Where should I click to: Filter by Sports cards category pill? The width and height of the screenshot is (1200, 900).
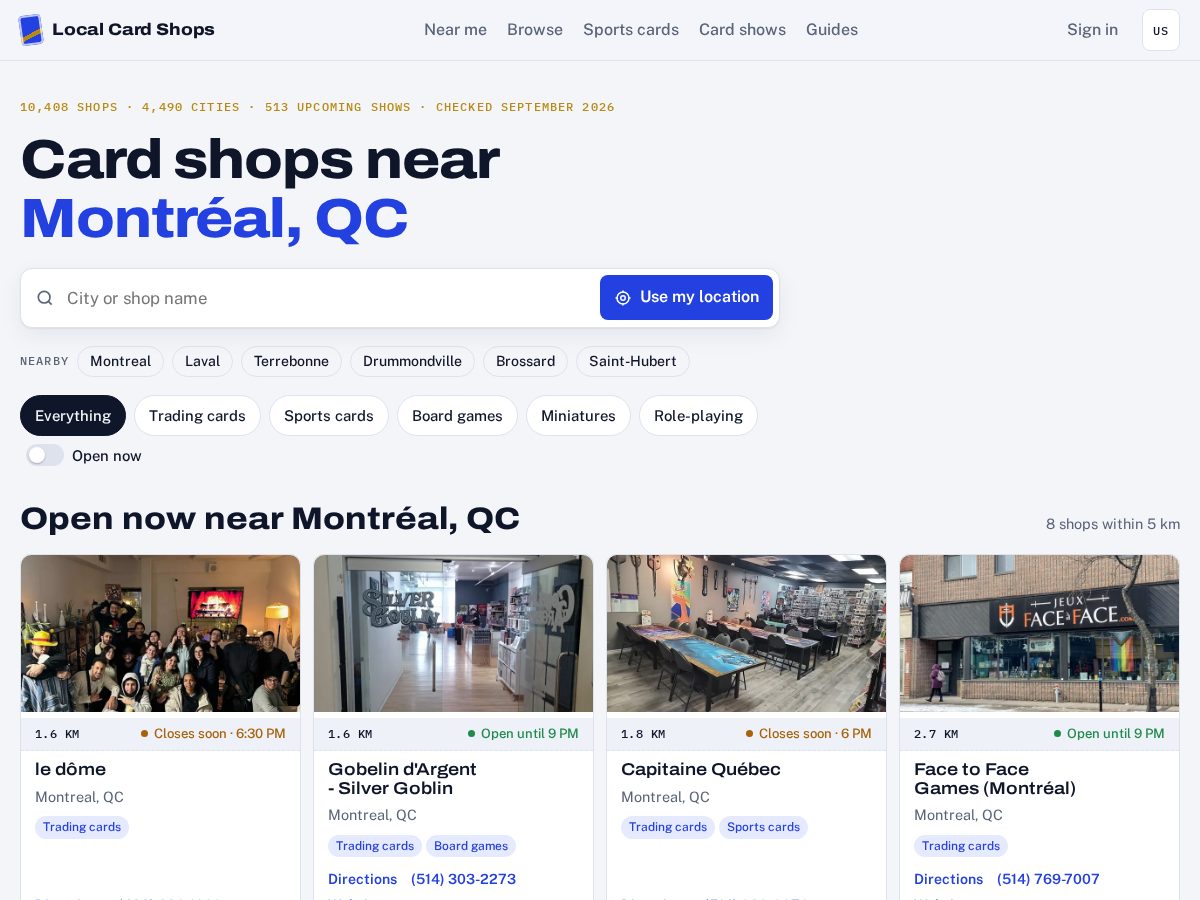(328, 415)
